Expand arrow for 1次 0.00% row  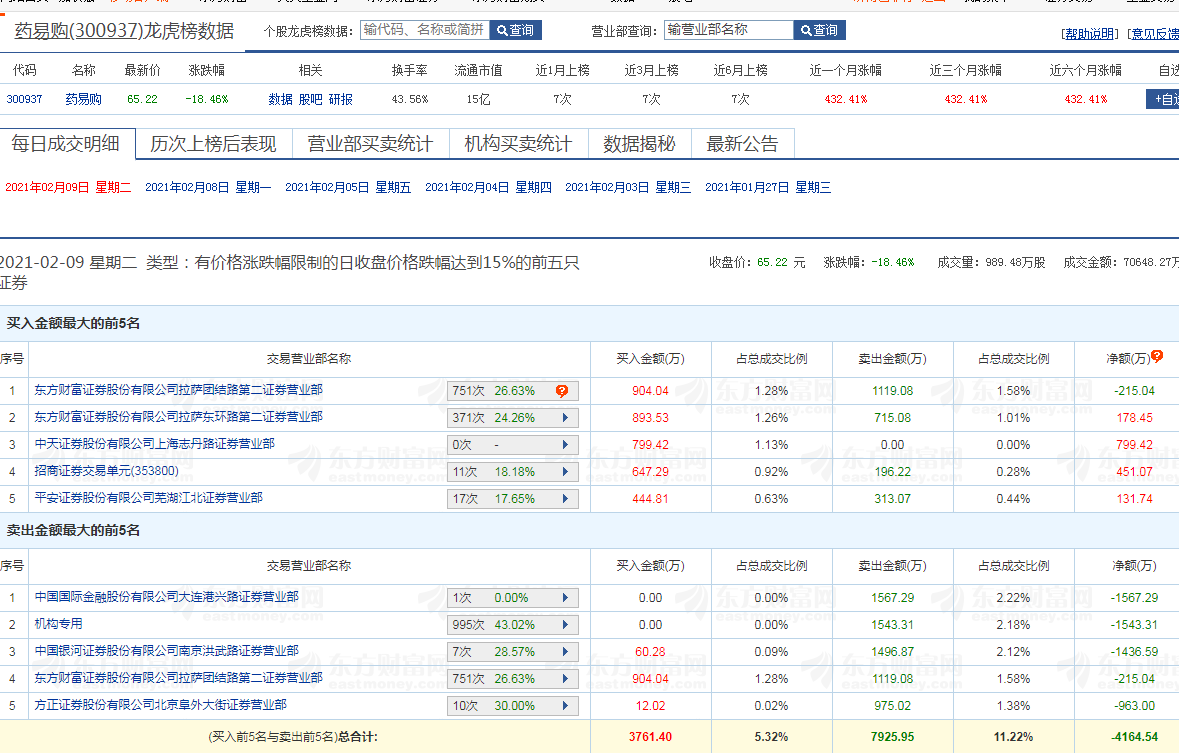565,598
